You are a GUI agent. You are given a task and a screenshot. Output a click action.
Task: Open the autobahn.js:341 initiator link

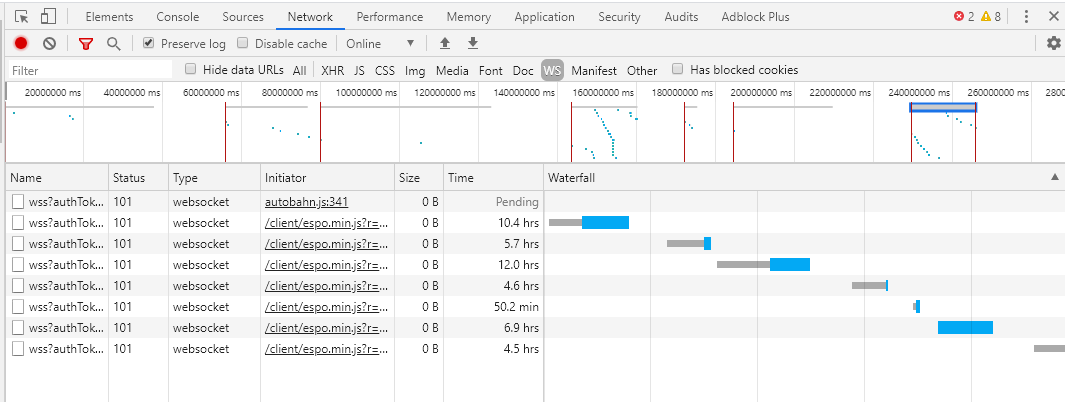click(306, 202)
